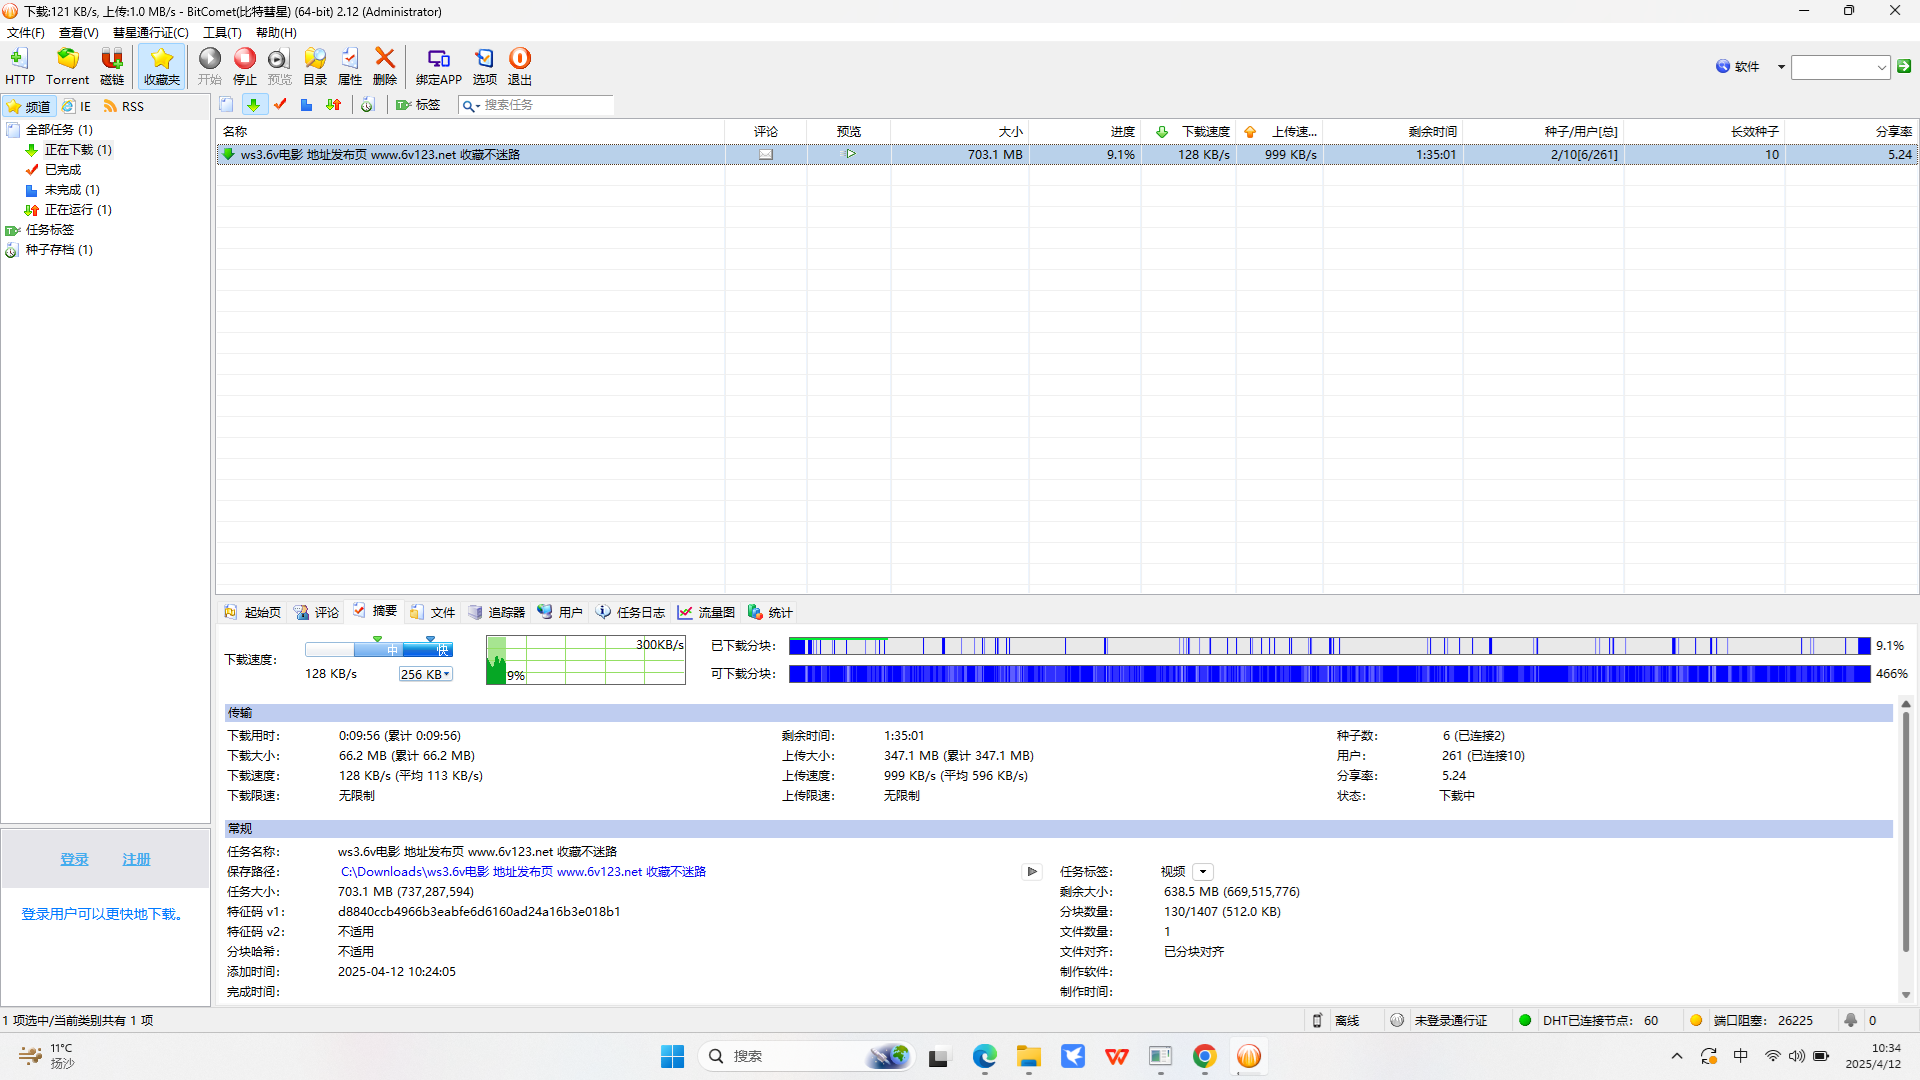Image resolution: width=1920 pixels, height=1080 pixels.
Task: Add a new HTTP download task
Action: 19,66
